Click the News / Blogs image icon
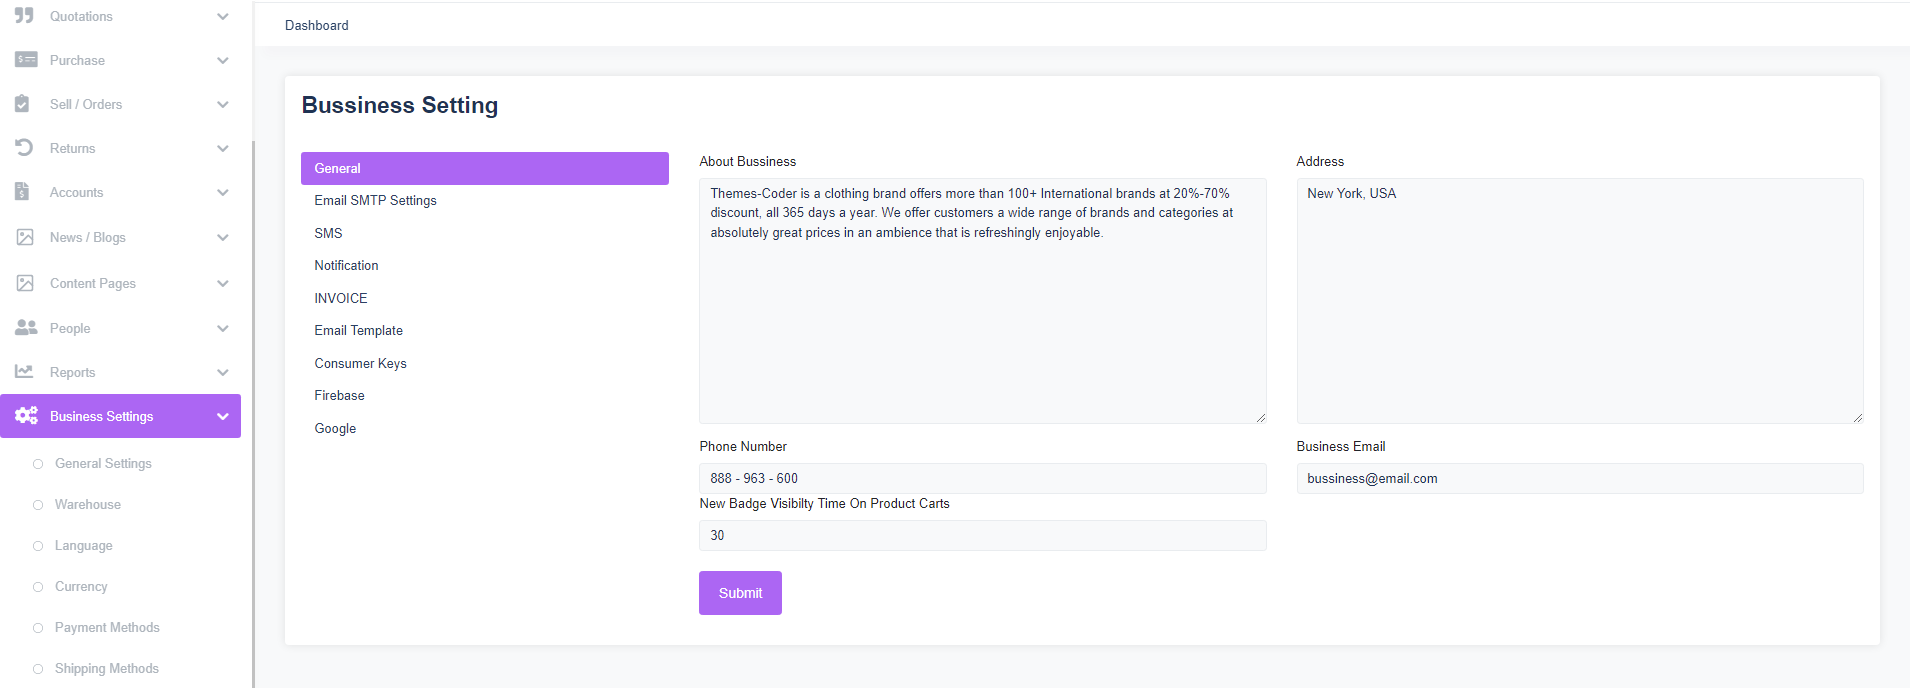 [24, 236]
